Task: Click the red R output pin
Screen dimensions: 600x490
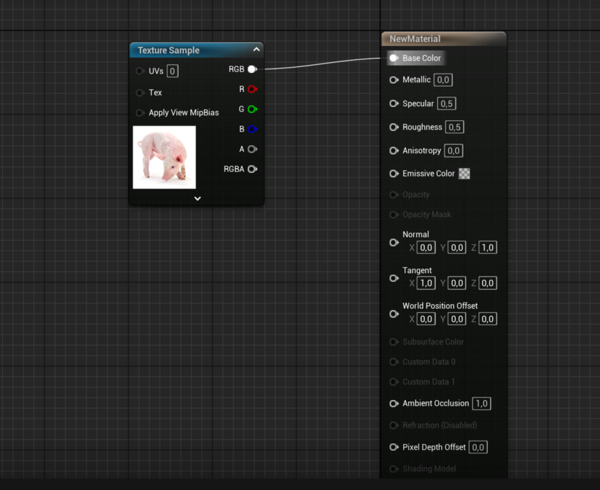Action: pos(252,89)
